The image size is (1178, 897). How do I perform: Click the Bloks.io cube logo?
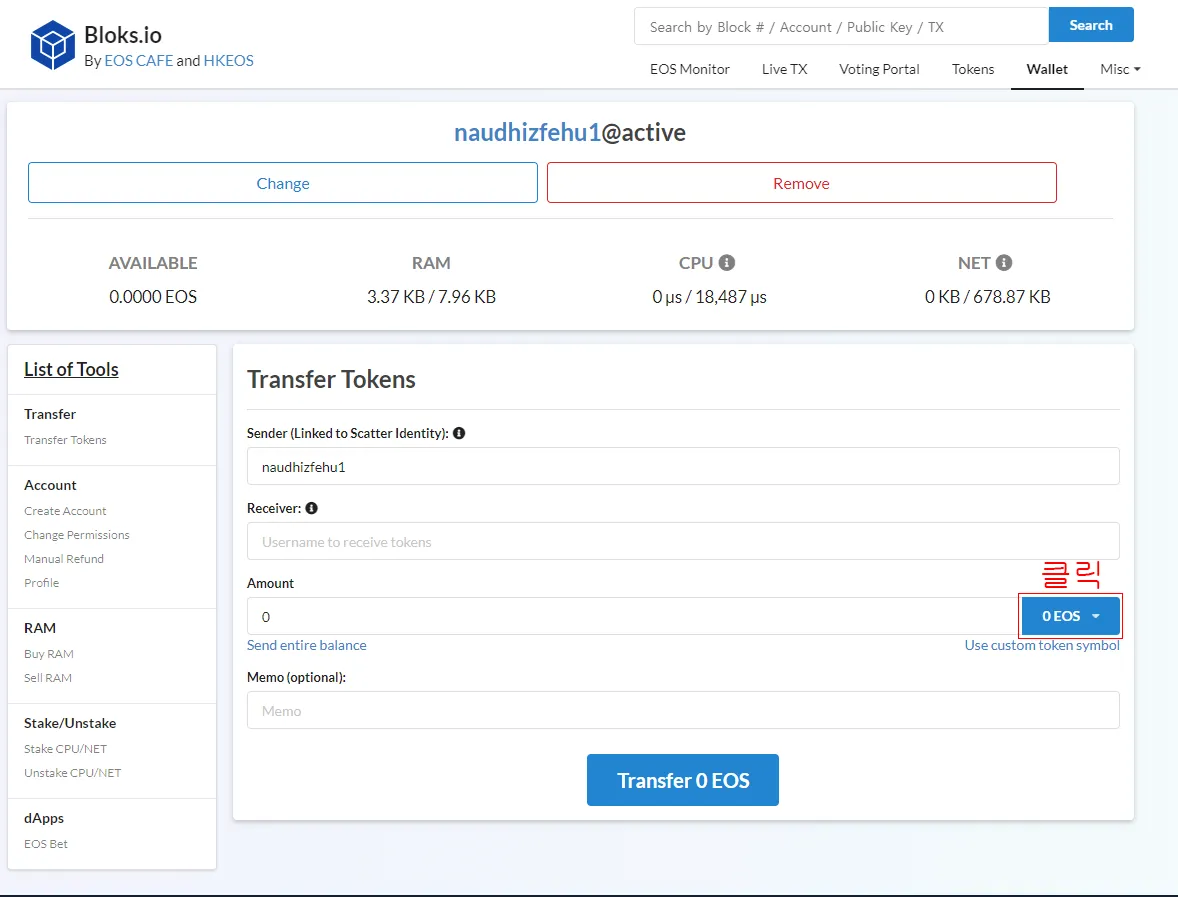tap(53, 45)
